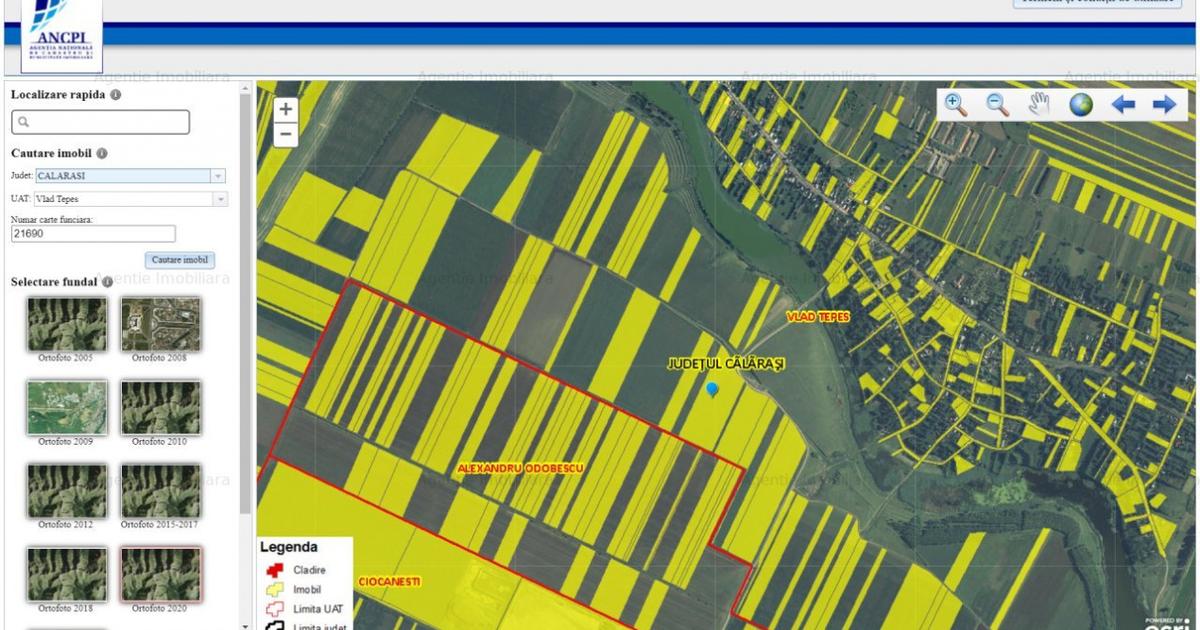
Task: Click the Localizare rapida search field
Action: click(x=100, y=122)
